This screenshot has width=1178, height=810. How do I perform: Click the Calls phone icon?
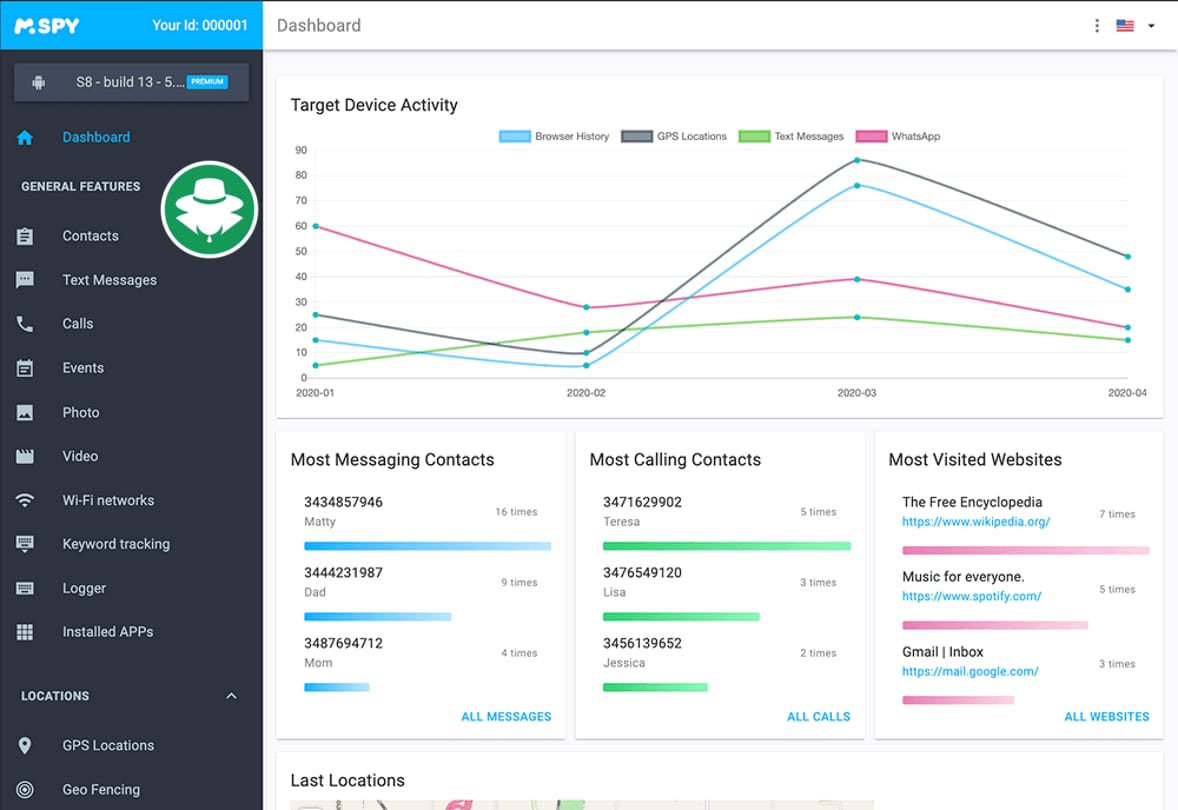[x=25, y=324]
